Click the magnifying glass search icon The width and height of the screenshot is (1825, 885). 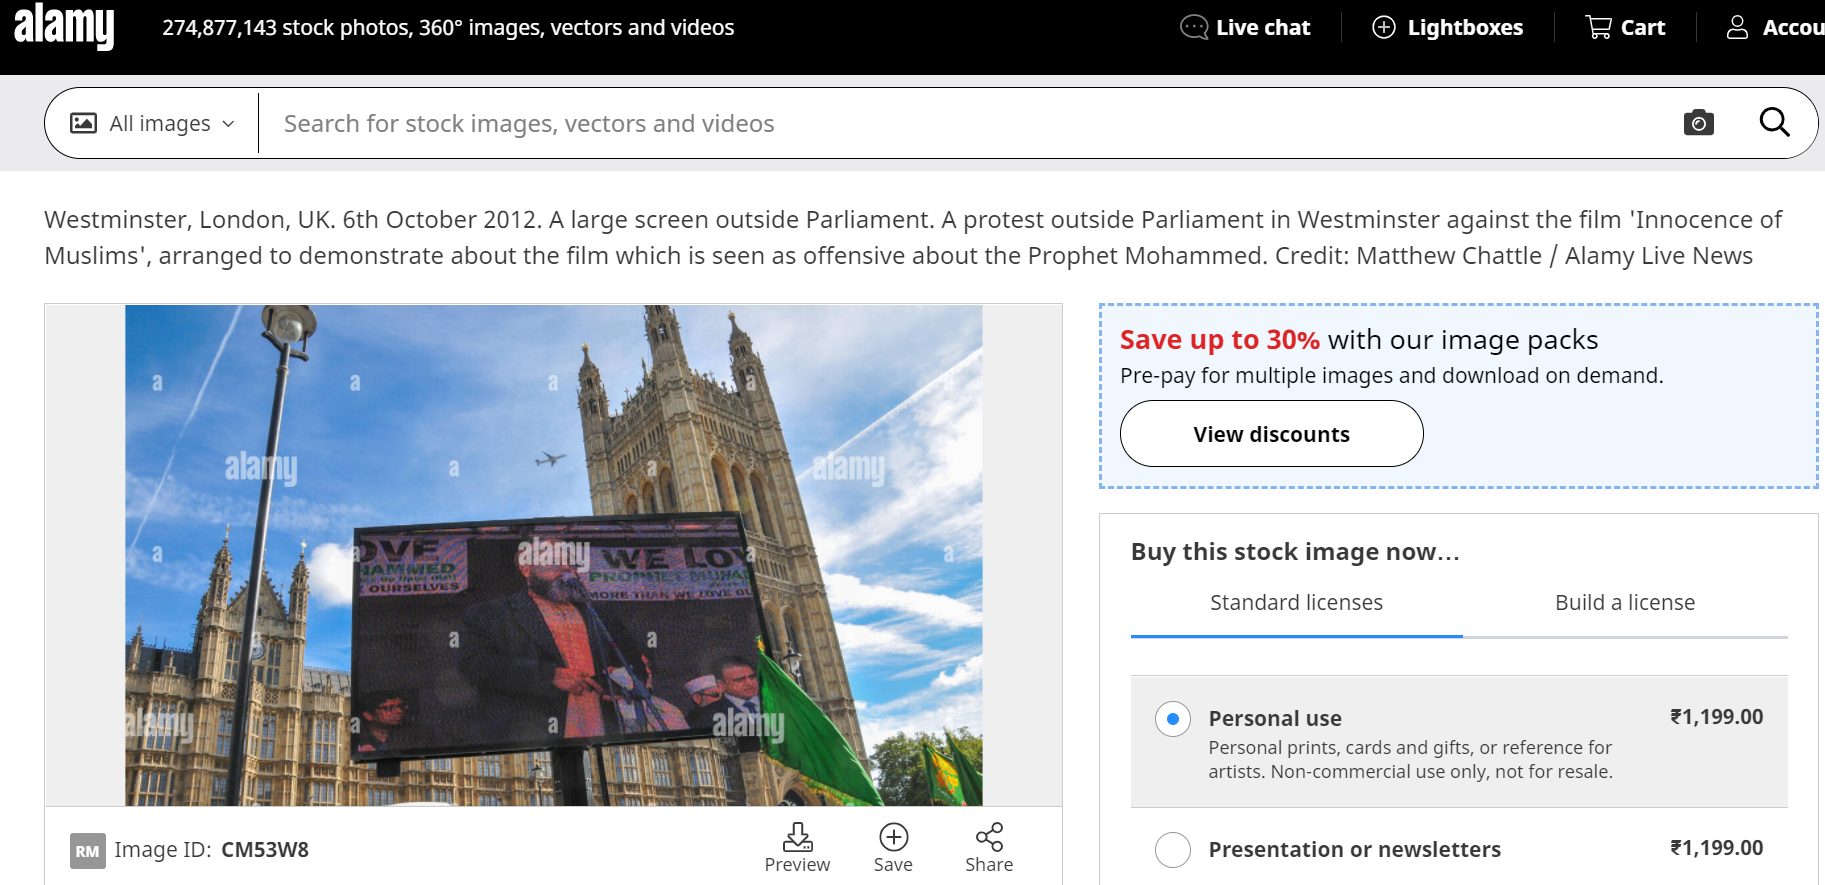[x=1774, y=122]
